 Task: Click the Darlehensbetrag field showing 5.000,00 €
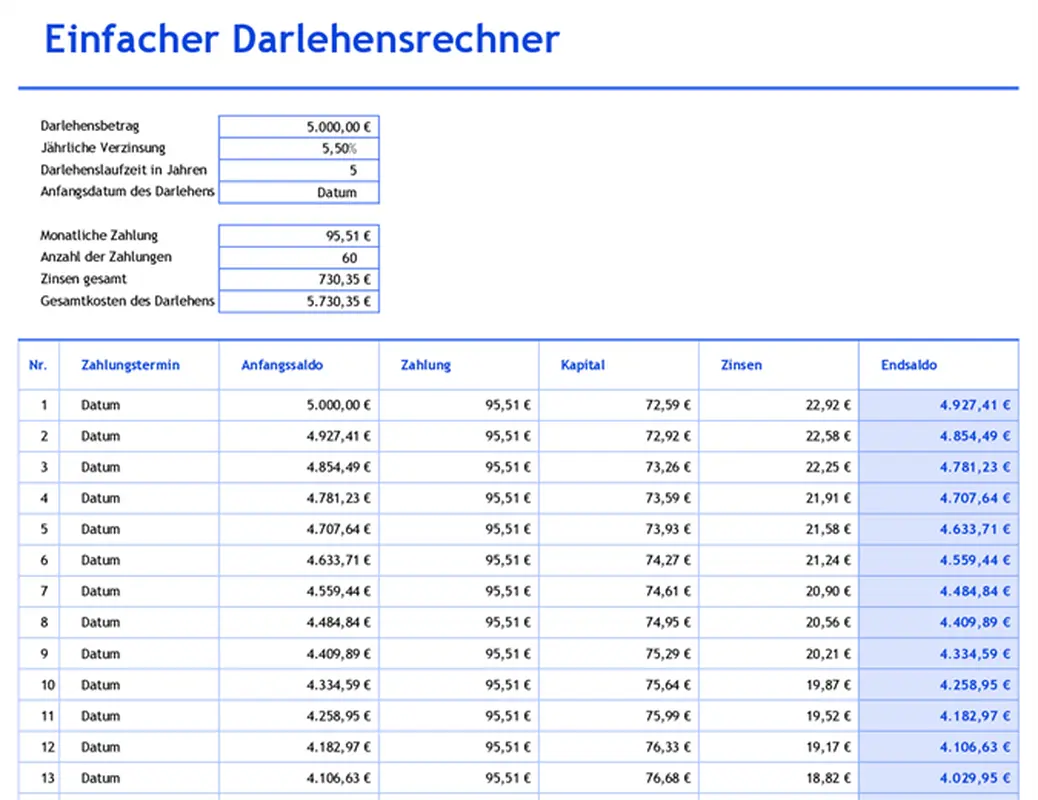(x=299, y=126)
